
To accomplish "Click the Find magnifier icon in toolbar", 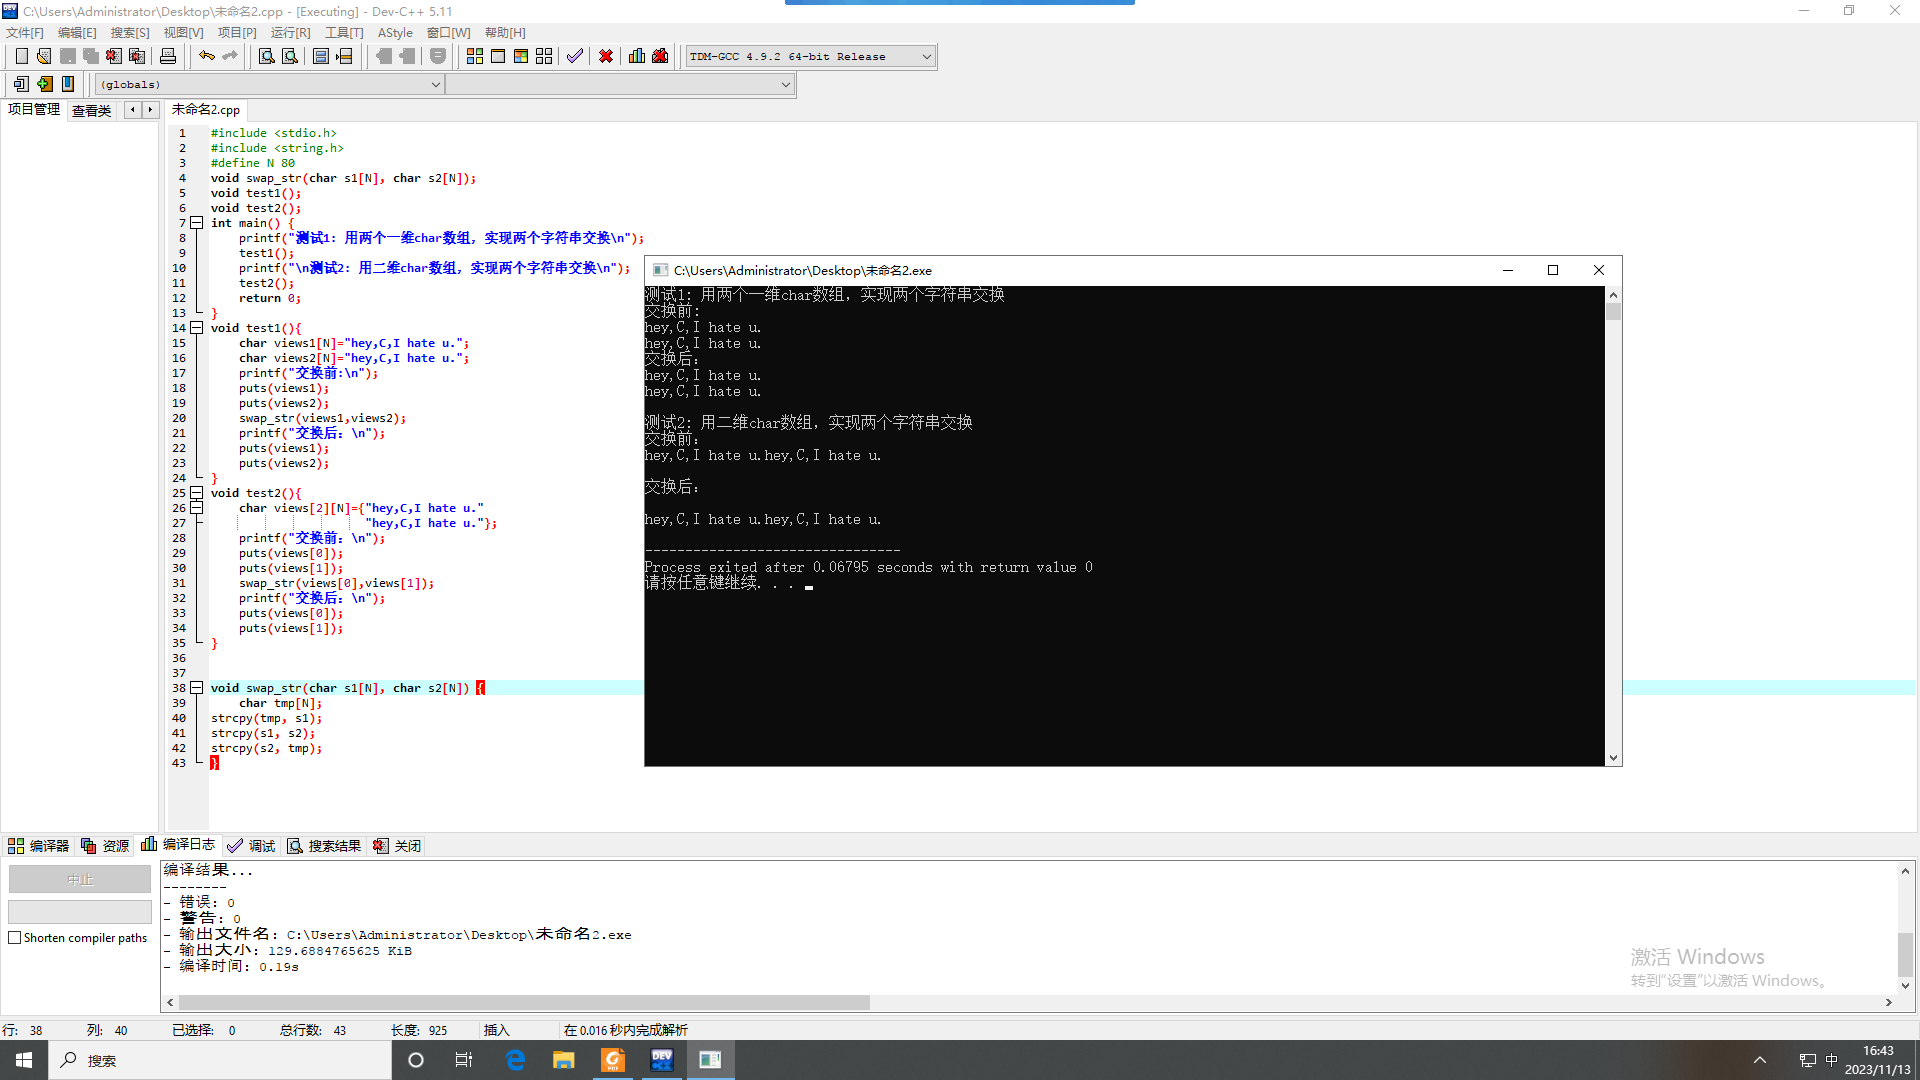I will [x=266, y=56].
